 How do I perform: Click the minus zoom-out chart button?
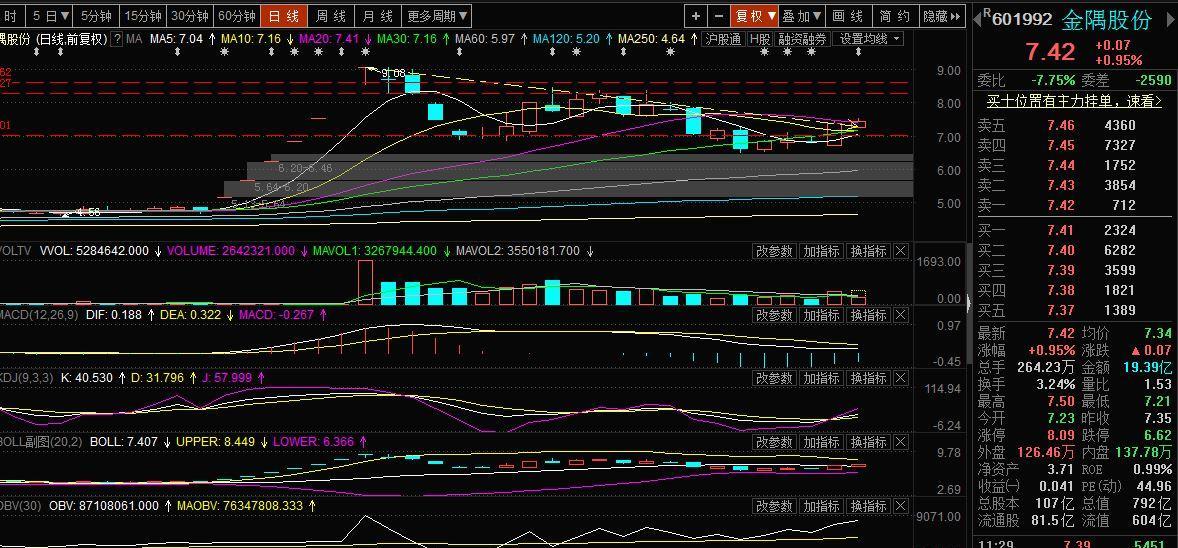click(719, 16)
